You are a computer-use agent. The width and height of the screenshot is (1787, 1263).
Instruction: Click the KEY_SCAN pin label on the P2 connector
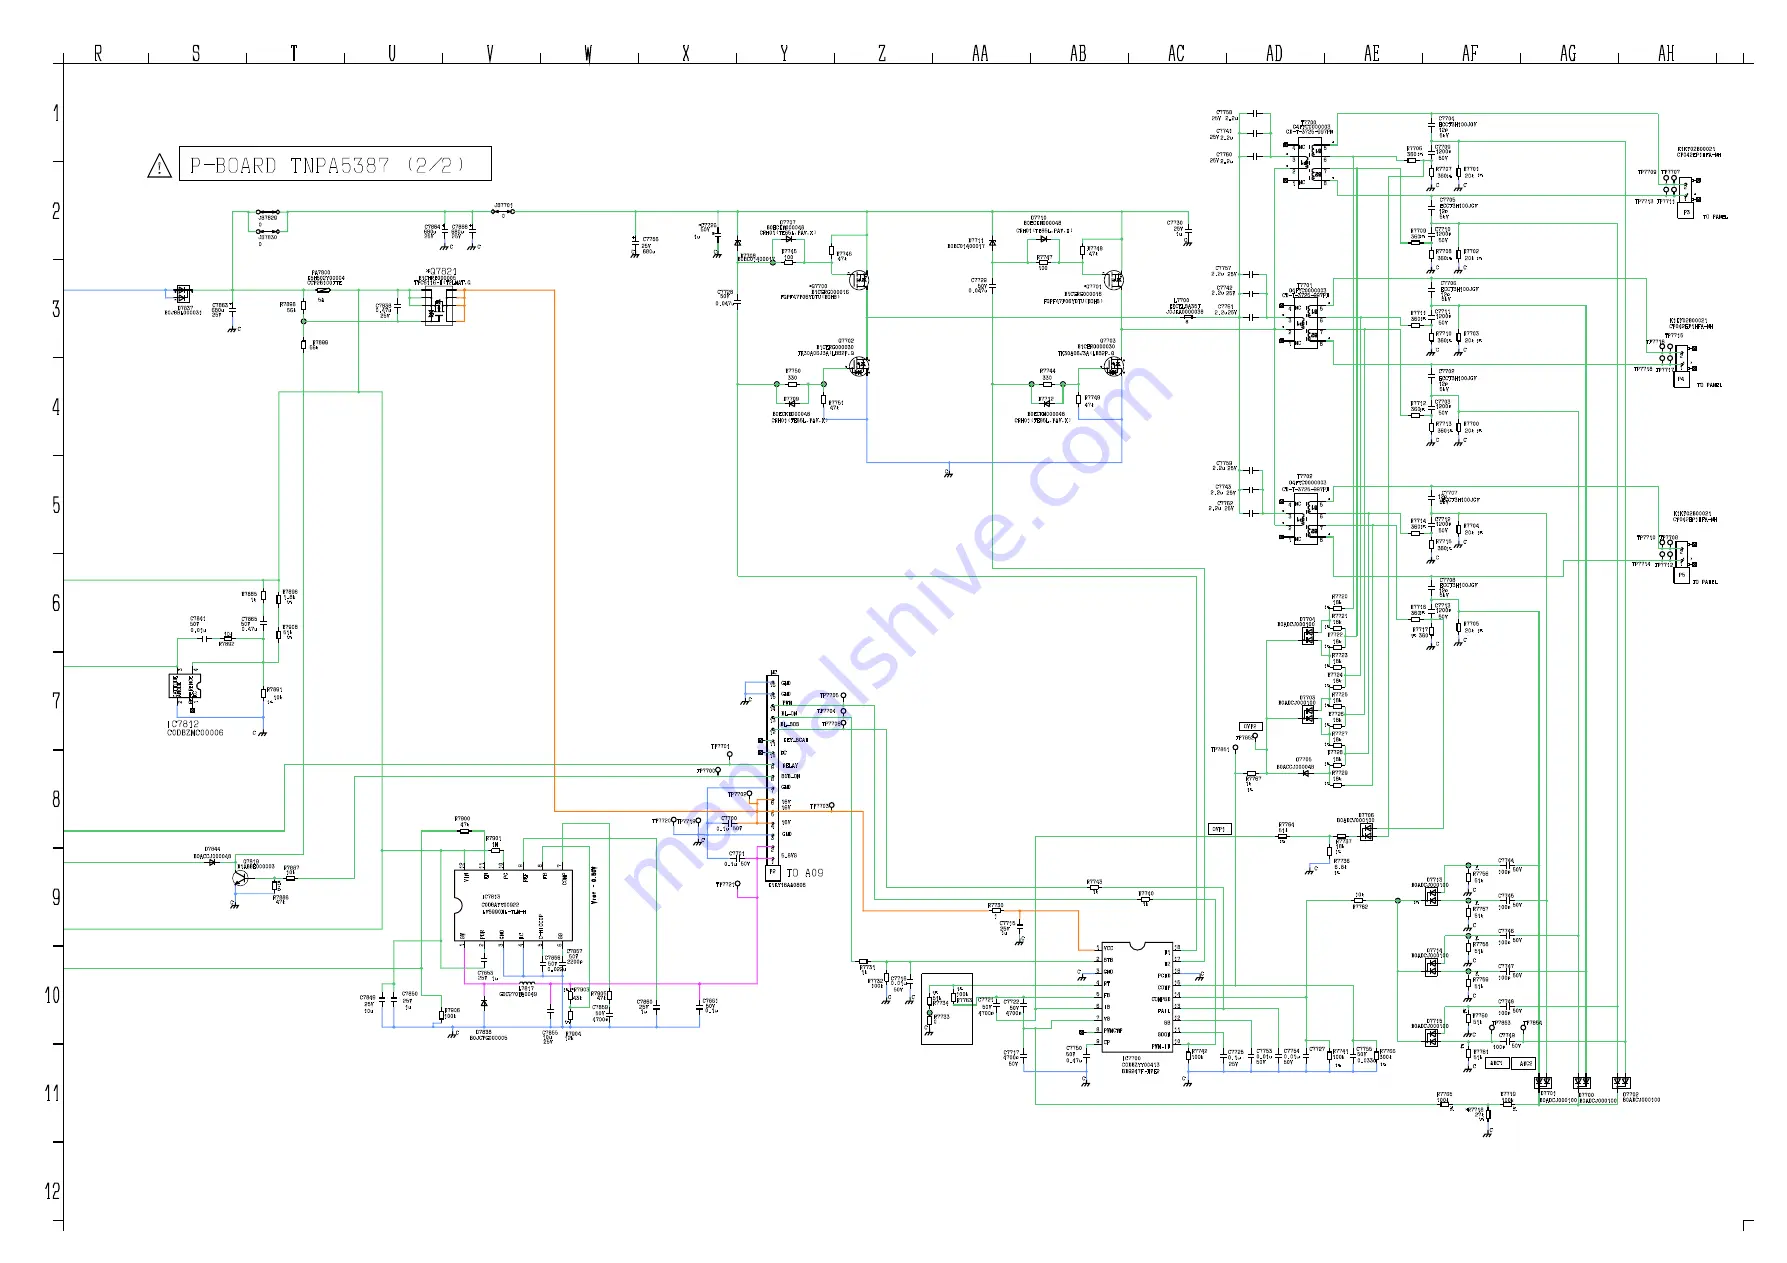tap(796, 741)
